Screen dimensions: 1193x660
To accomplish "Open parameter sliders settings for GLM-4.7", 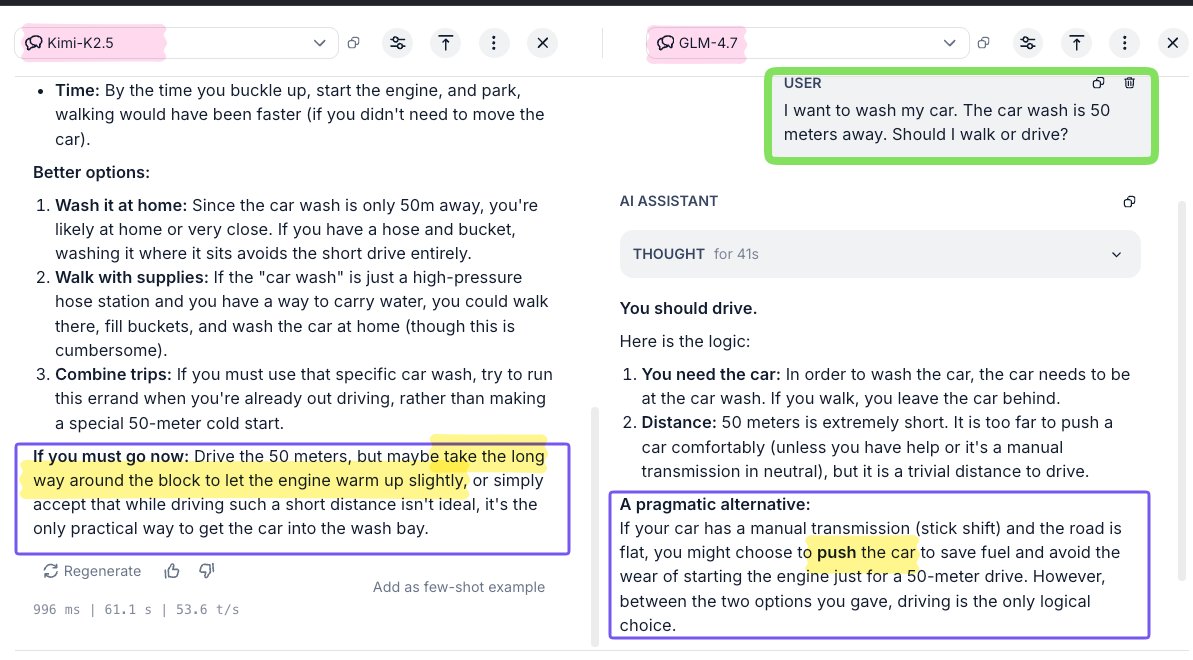I will tap(1028, 43).
